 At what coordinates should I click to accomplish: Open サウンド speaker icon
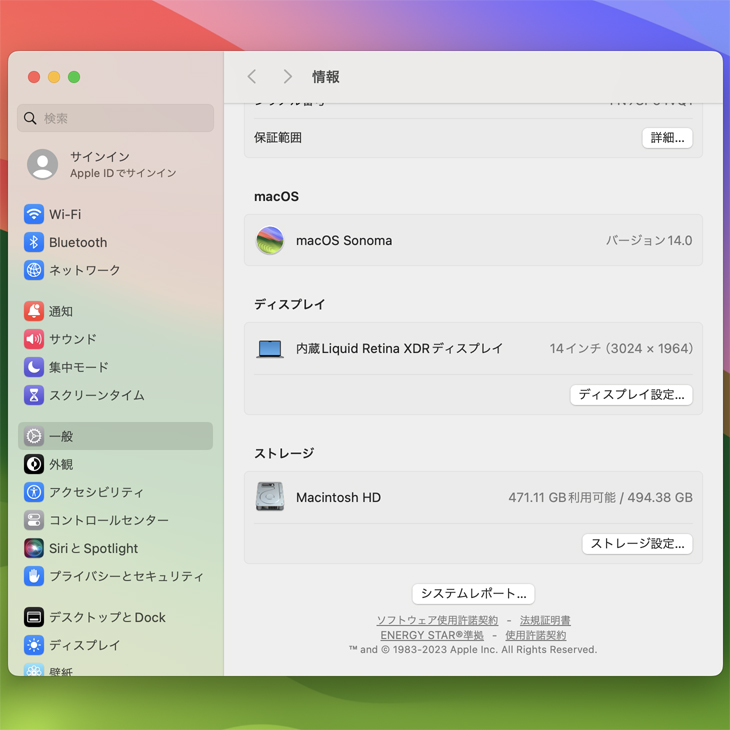[x=34, y=339]
